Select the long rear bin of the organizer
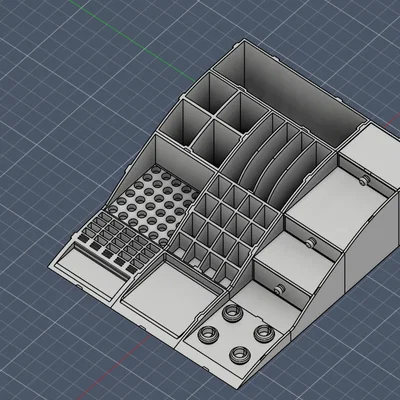The height and width of the screenshot is (400, 400). [289, 95]
